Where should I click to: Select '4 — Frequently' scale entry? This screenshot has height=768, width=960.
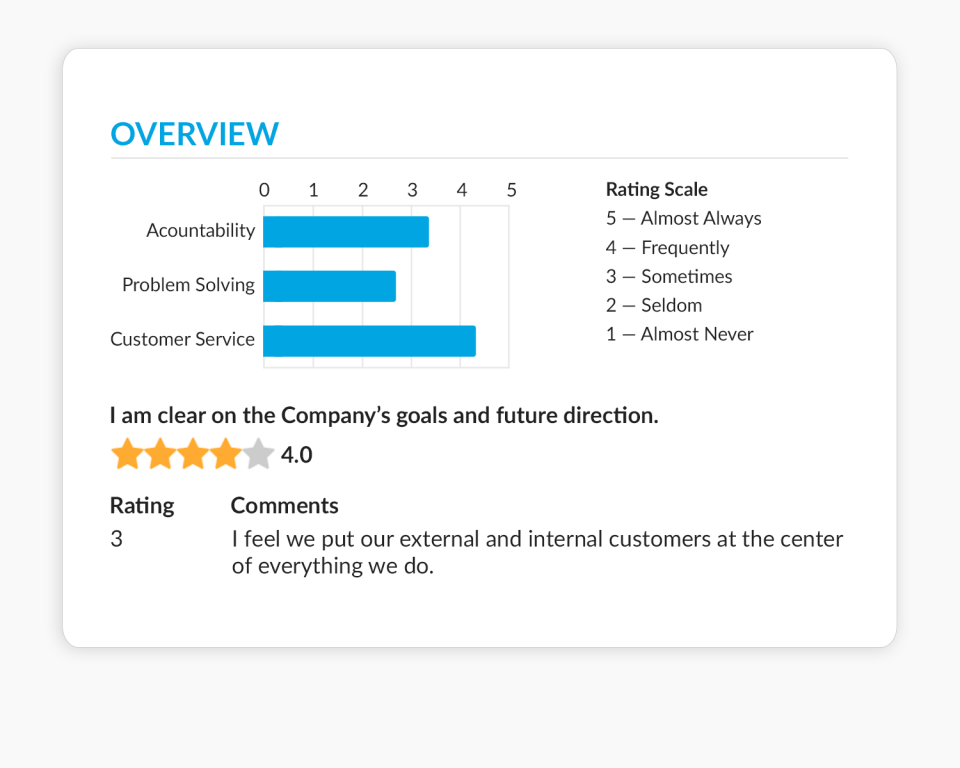(x=667, y=247)
